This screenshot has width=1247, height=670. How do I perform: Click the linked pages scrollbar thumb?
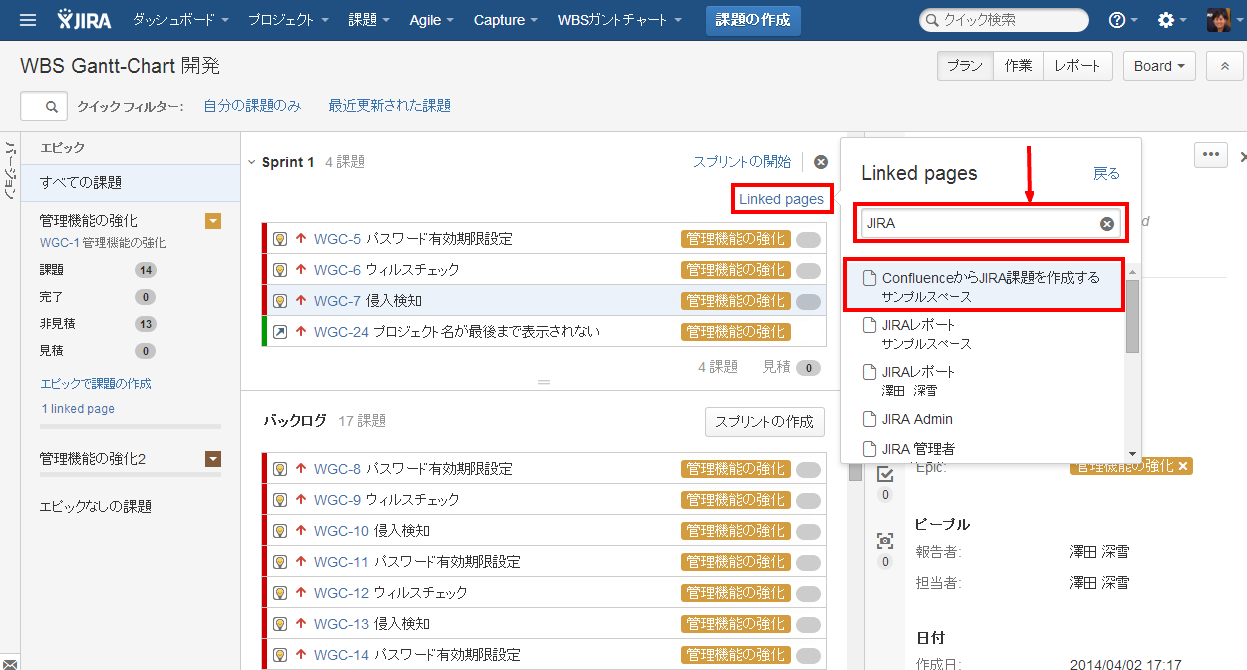pos(1132,316)
